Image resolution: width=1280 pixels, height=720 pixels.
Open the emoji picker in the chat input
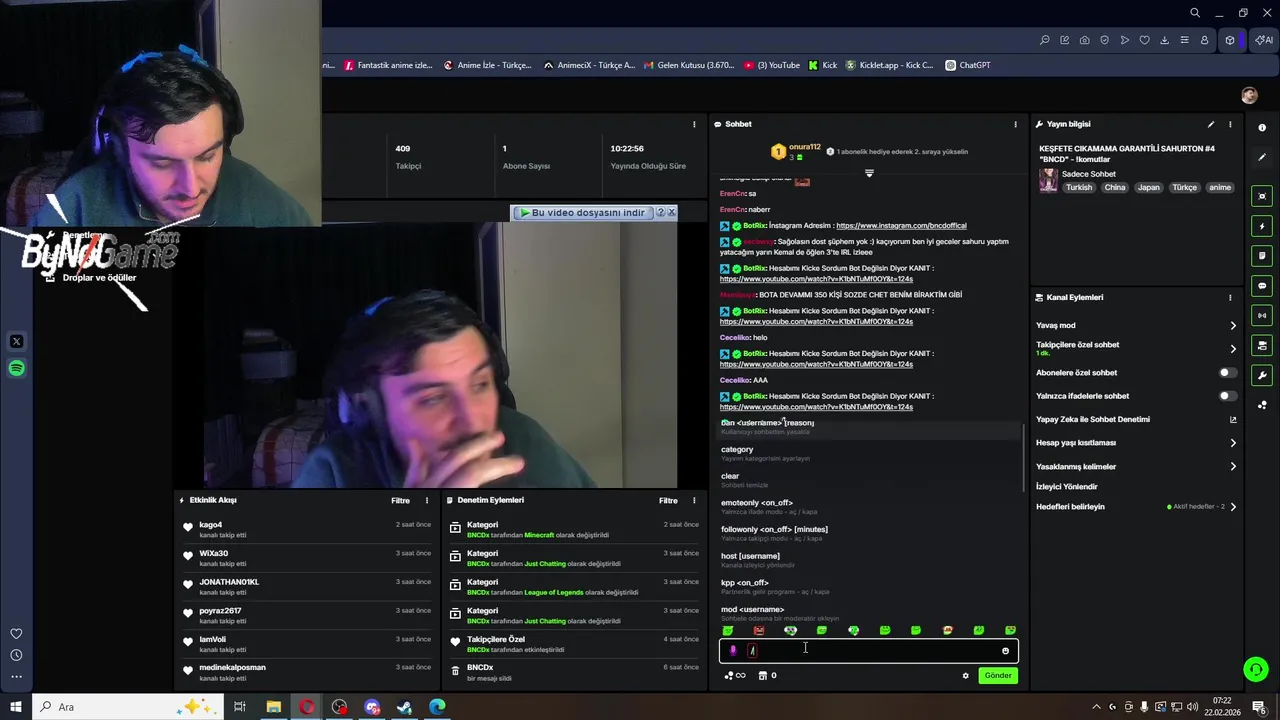click(x=1005, y=651)
